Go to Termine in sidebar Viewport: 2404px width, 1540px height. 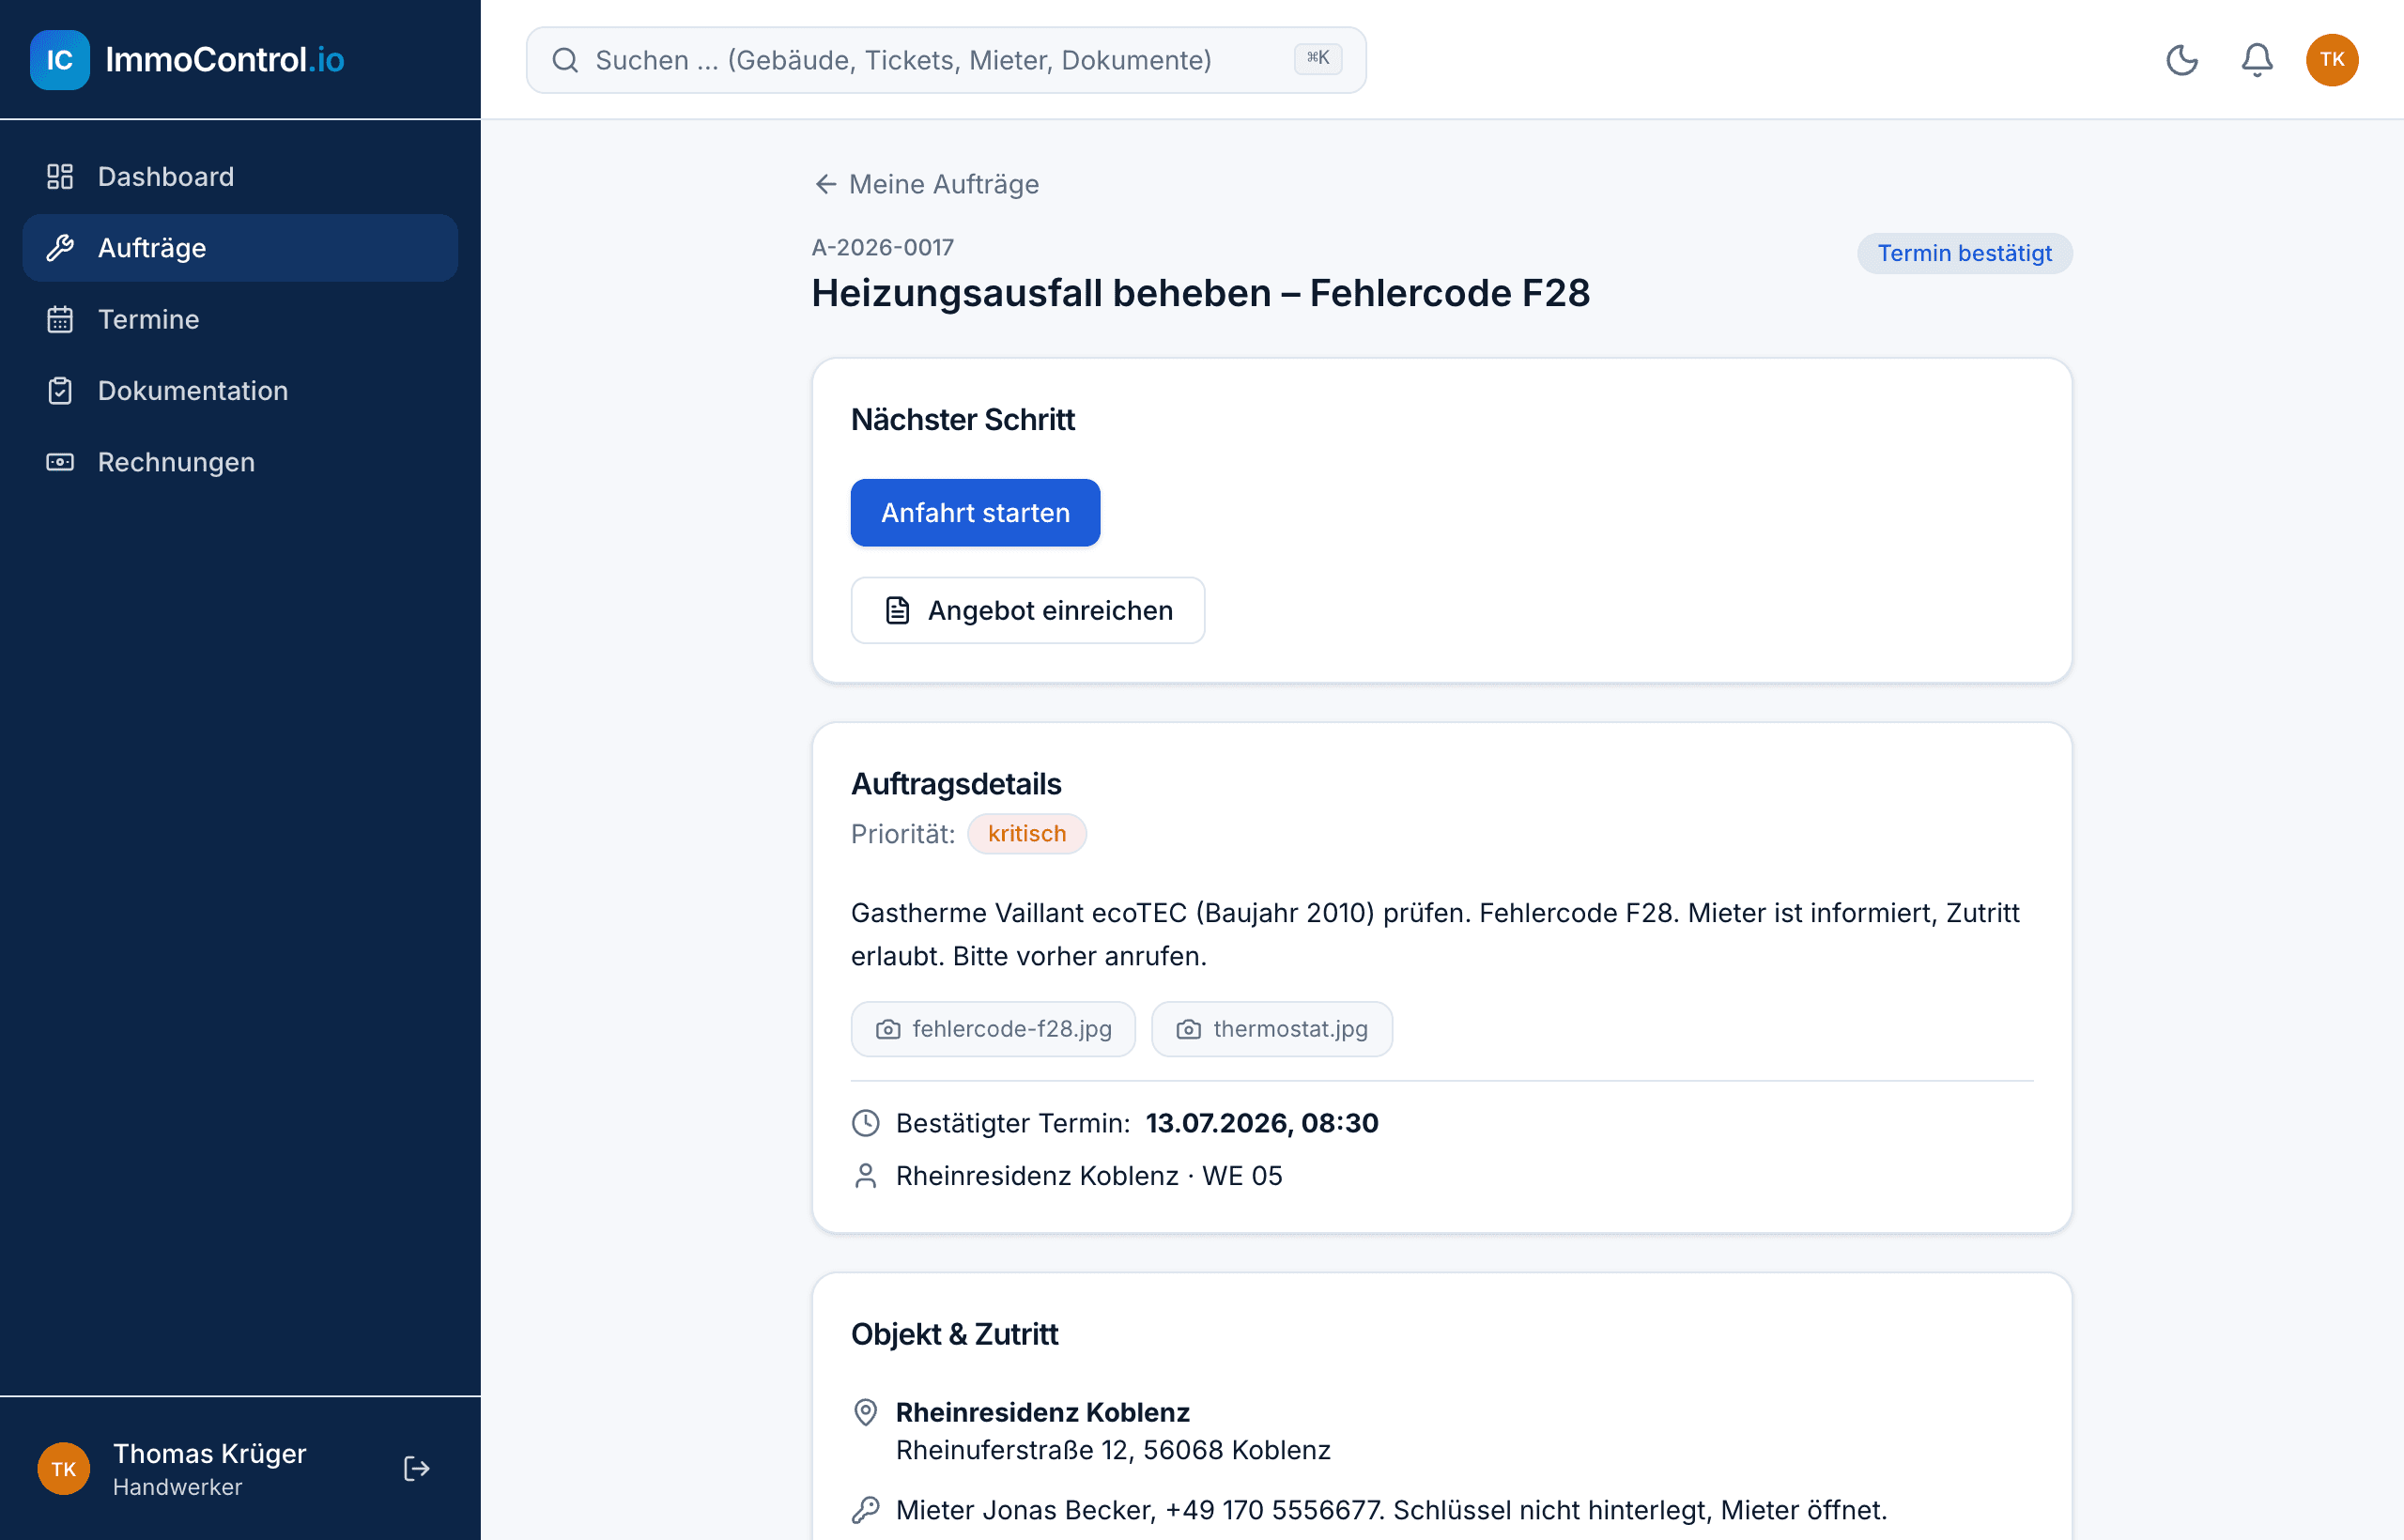pyautogui.click(x=240, y=320)
